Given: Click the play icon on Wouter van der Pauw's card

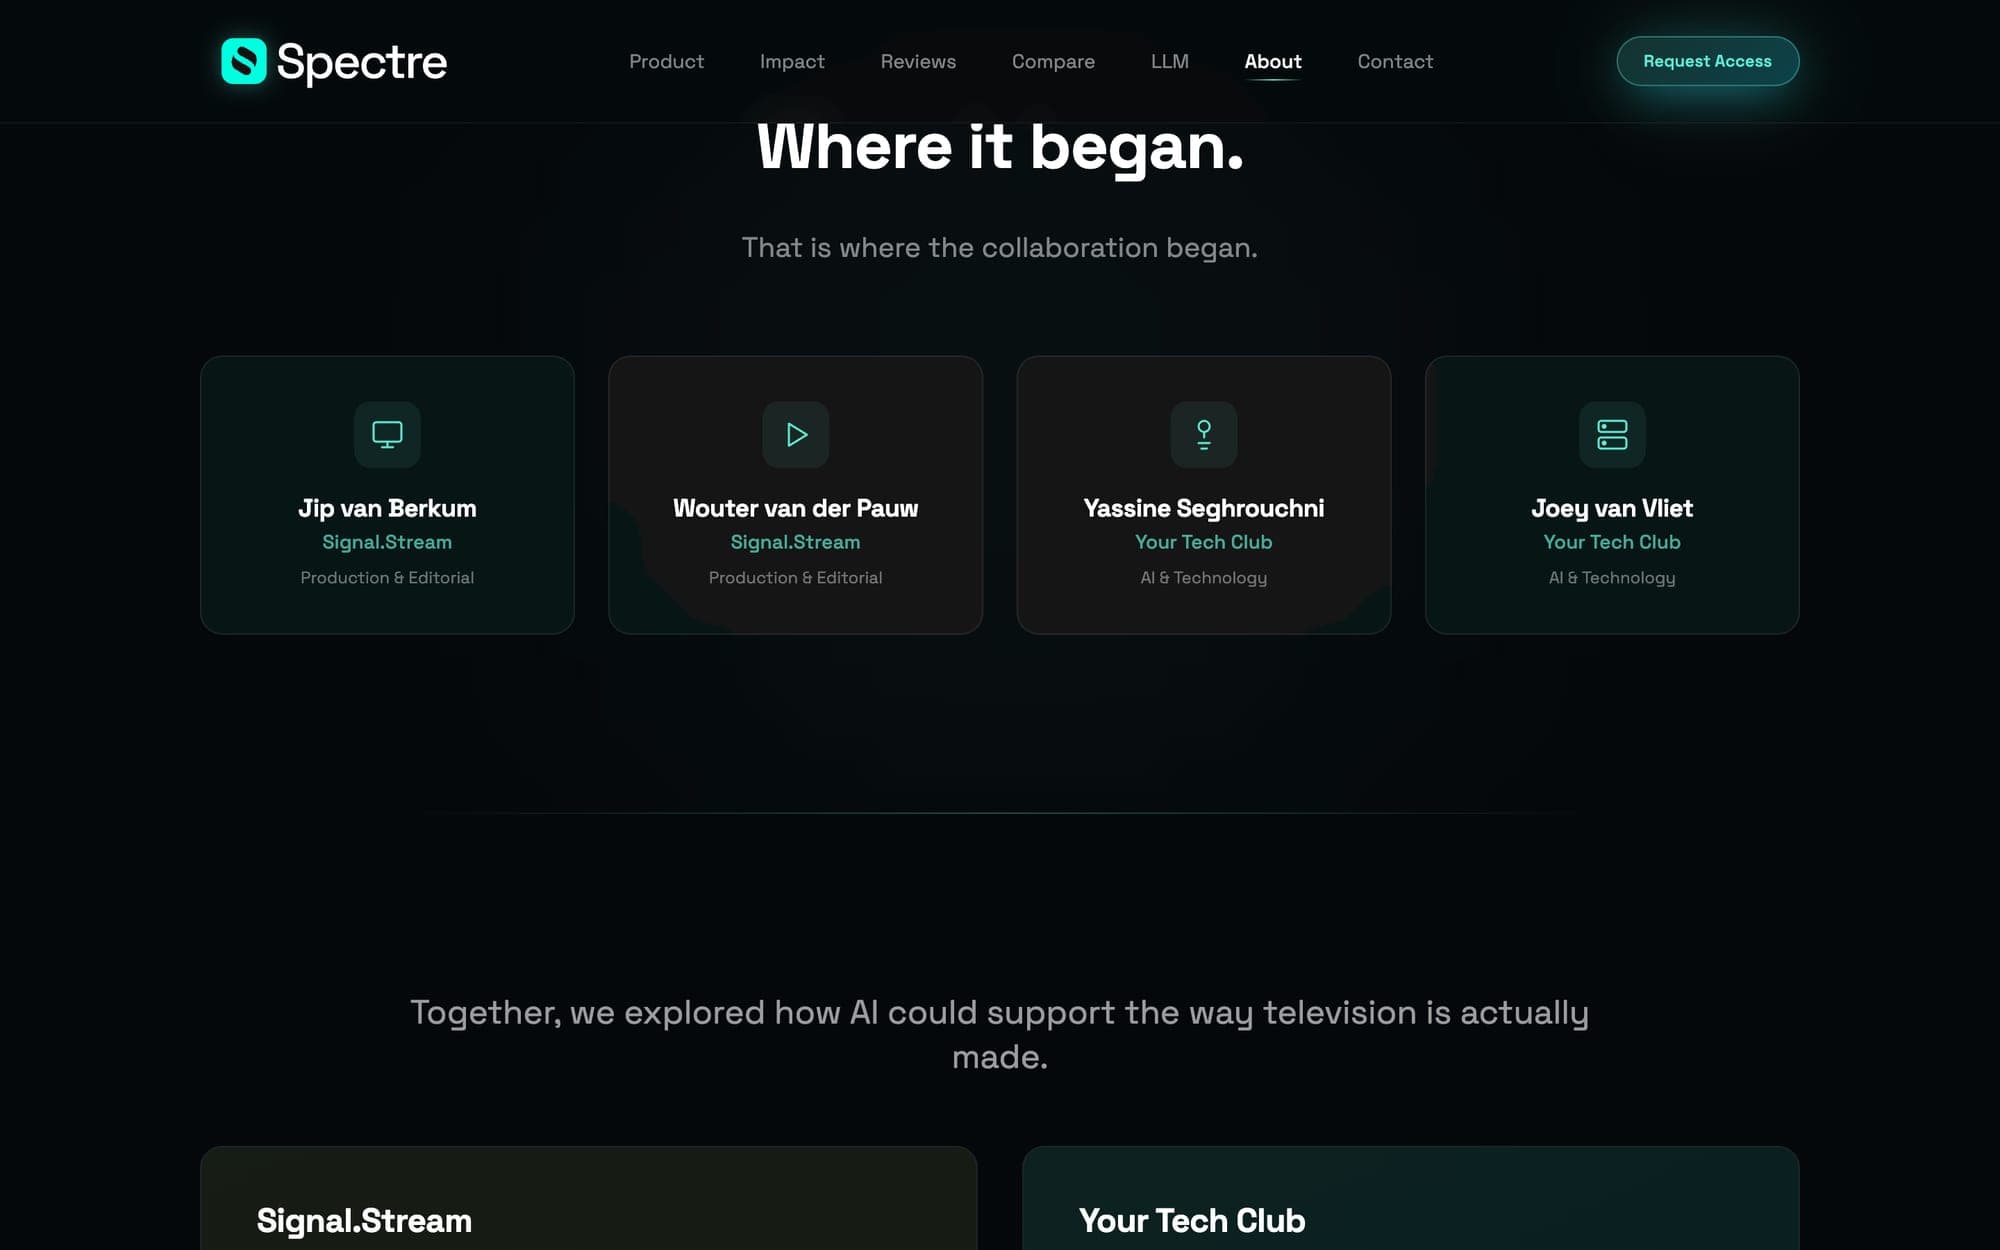Looking at the screenshot, I should pyautogui.click(x=796, y=434).
